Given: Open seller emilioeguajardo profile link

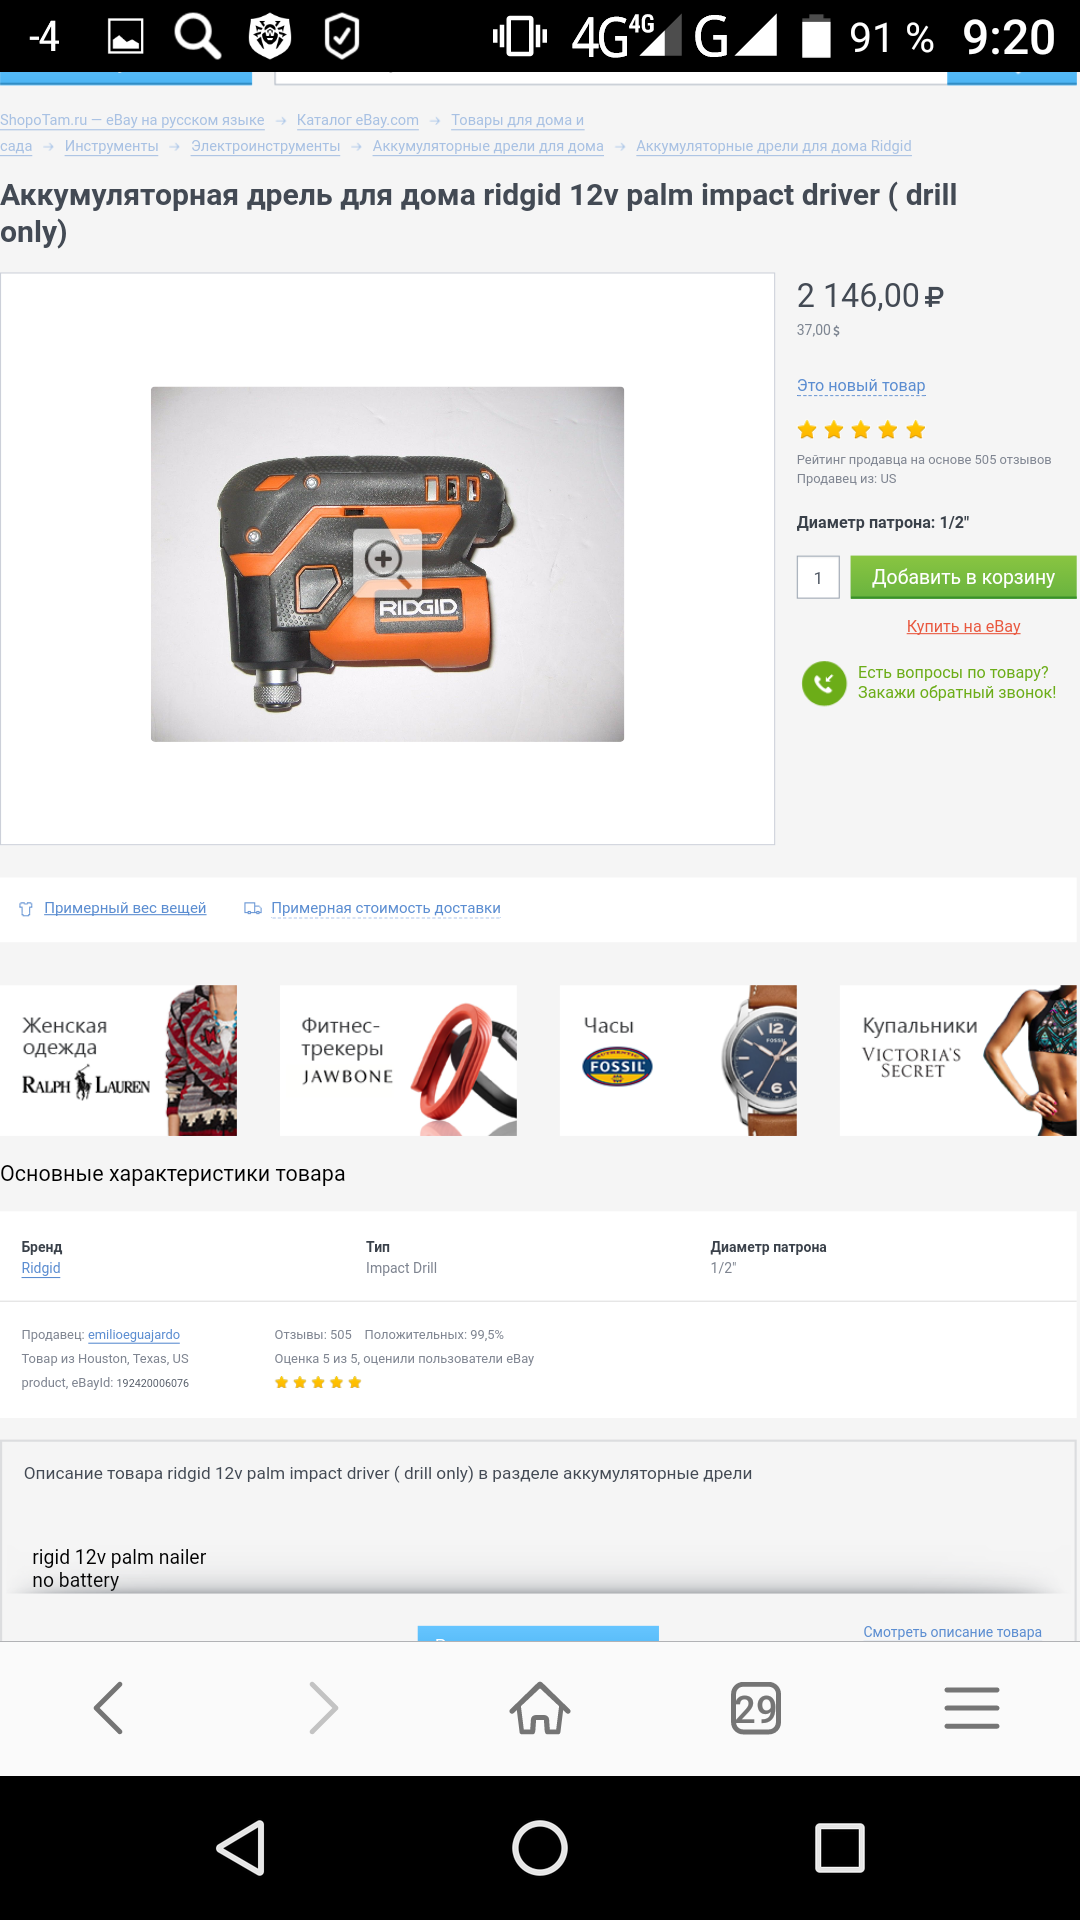Looking at the screenshot, I should [134, 1335].
